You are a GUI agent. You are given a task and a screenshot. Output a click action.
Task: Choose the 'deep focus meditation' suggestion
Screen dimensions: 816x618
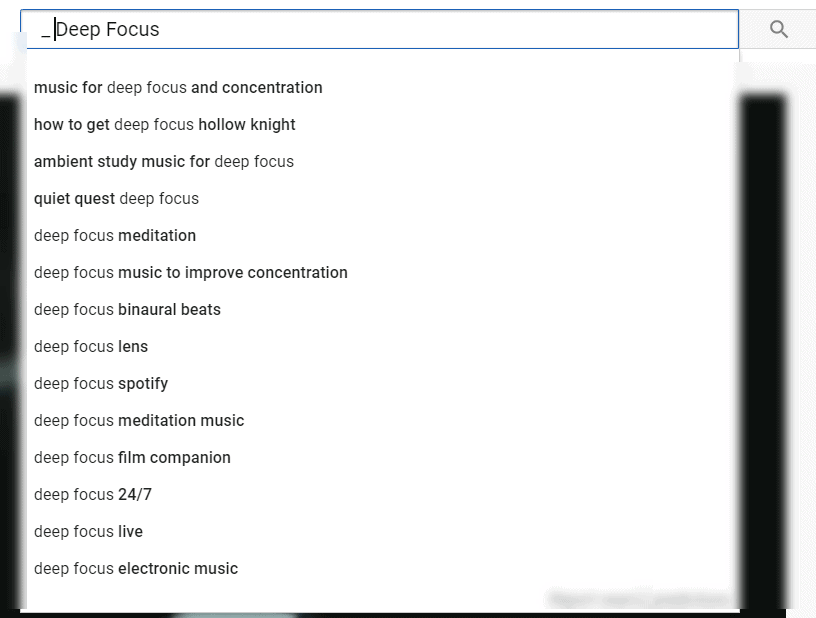115,236
